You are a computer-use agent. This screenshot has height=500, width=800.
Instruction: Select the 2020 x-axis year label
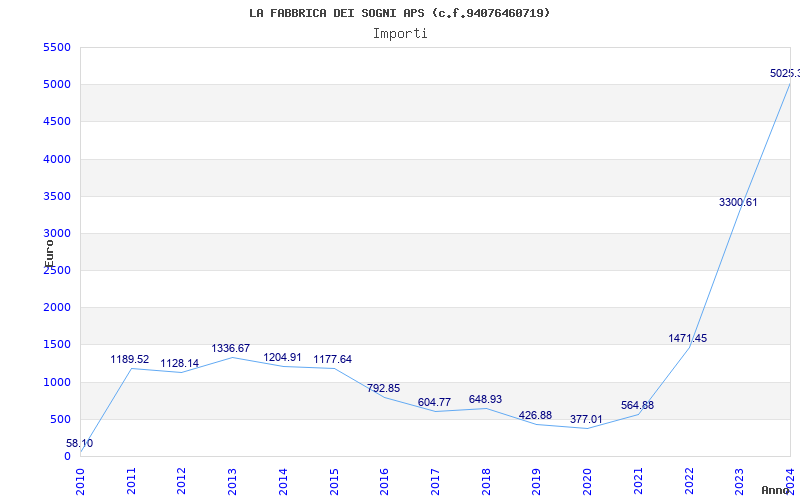[x=587, y=482]
